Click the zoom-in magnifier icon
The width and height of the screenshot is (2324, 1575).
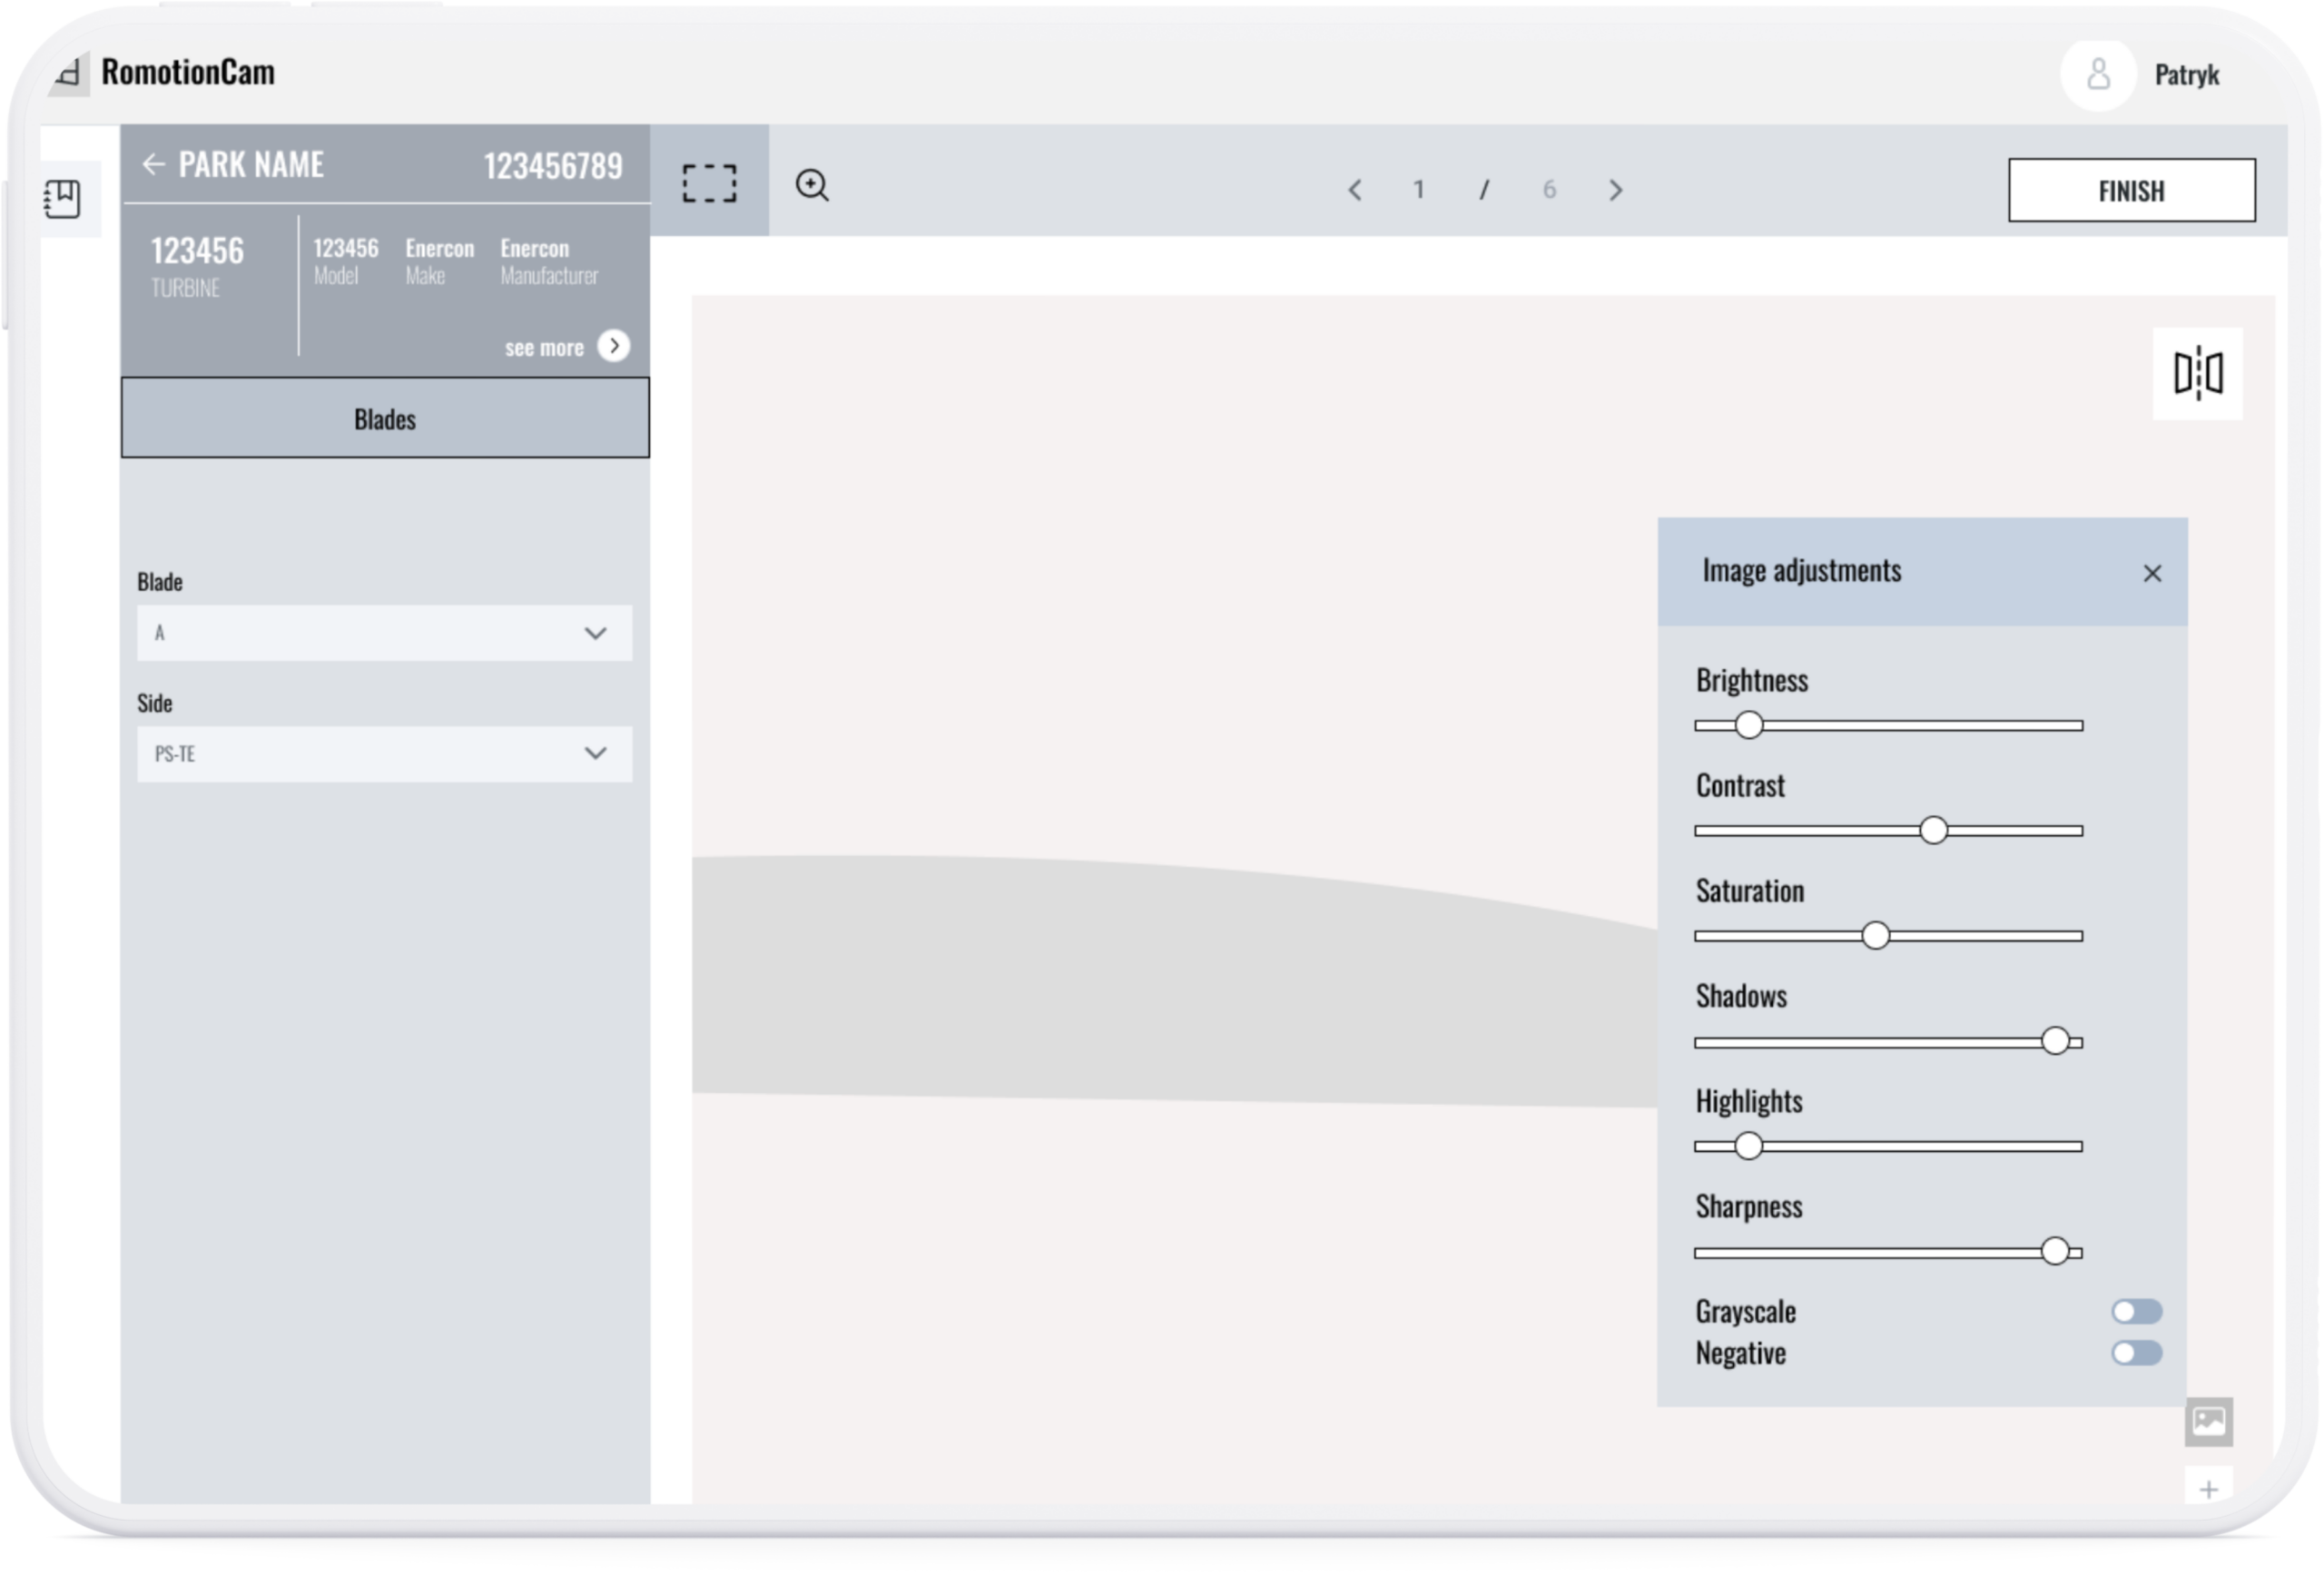coord(812,186)
